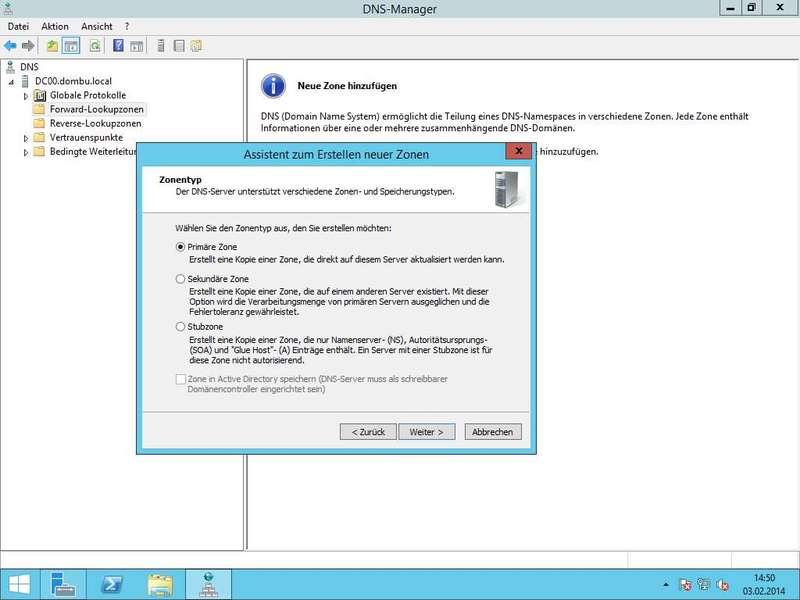Screen dimensions: 800x600
Task: Click the Globale Protokolle log icon
Action: tap(39, 95)
